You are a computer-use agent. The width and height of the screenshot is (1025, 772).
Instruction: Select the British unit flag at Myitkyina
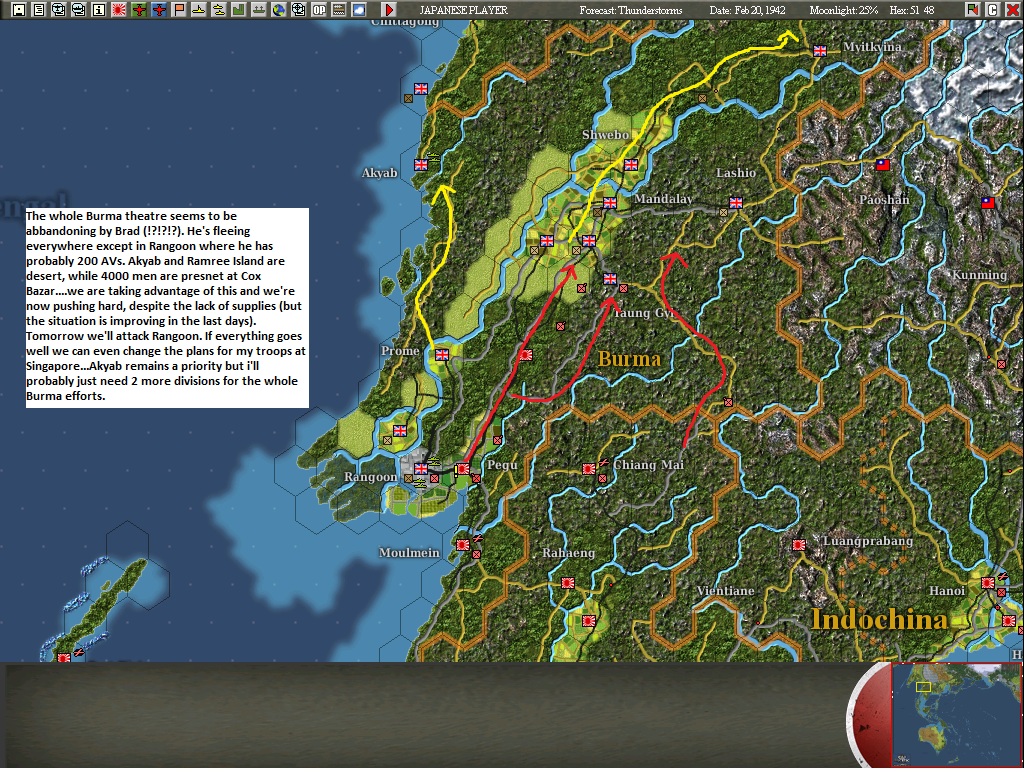819,51
